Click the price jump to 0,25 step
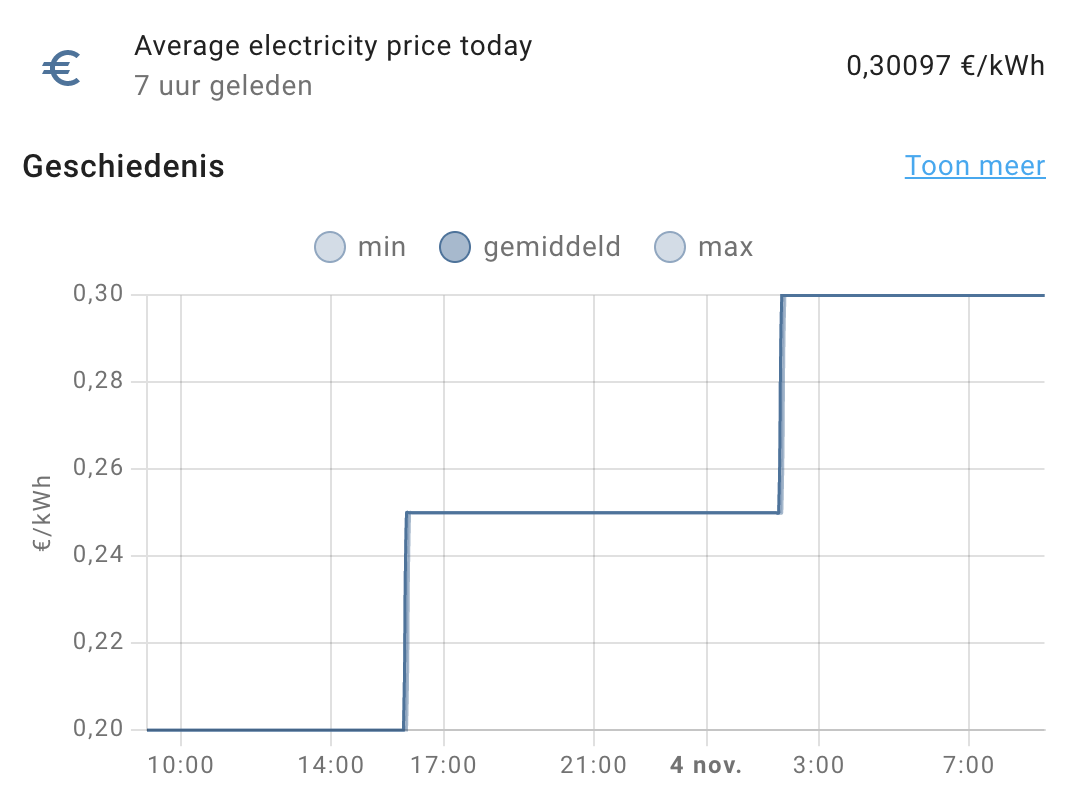This screenshot has width=1070, height=794. [x=407, y=620]
